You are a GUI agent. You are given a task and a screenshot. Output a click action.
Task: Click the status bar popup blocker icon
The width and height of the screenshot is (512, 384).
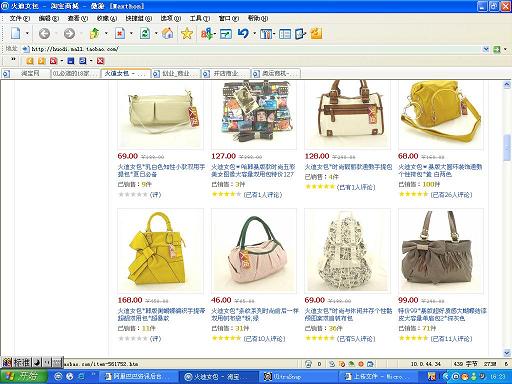click(x=309, y=364)
